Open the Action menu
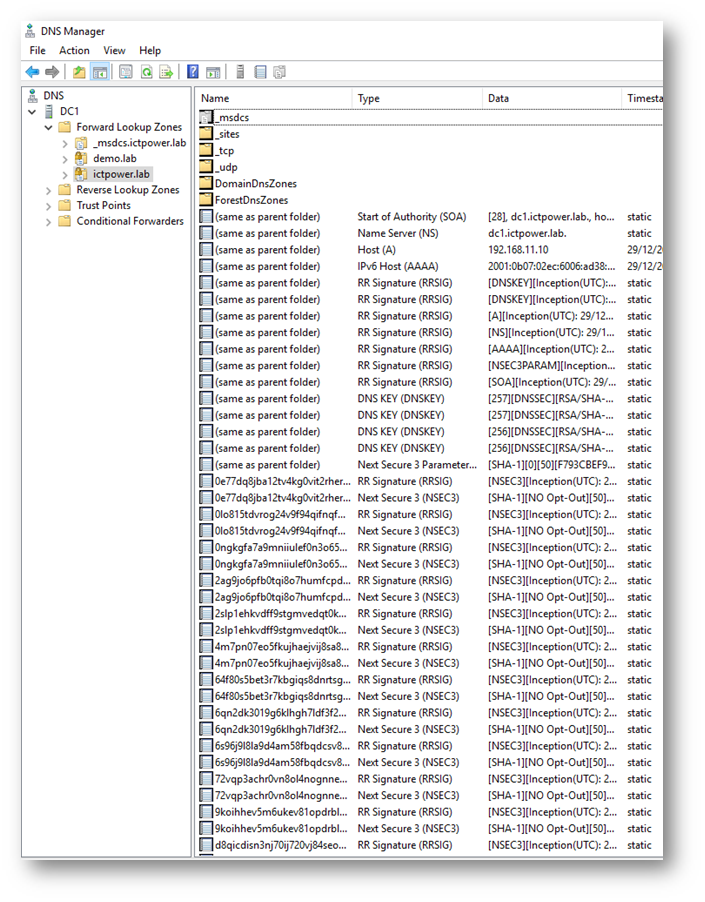This screenshot has width=705, height=902. click(x=74, y=50)
